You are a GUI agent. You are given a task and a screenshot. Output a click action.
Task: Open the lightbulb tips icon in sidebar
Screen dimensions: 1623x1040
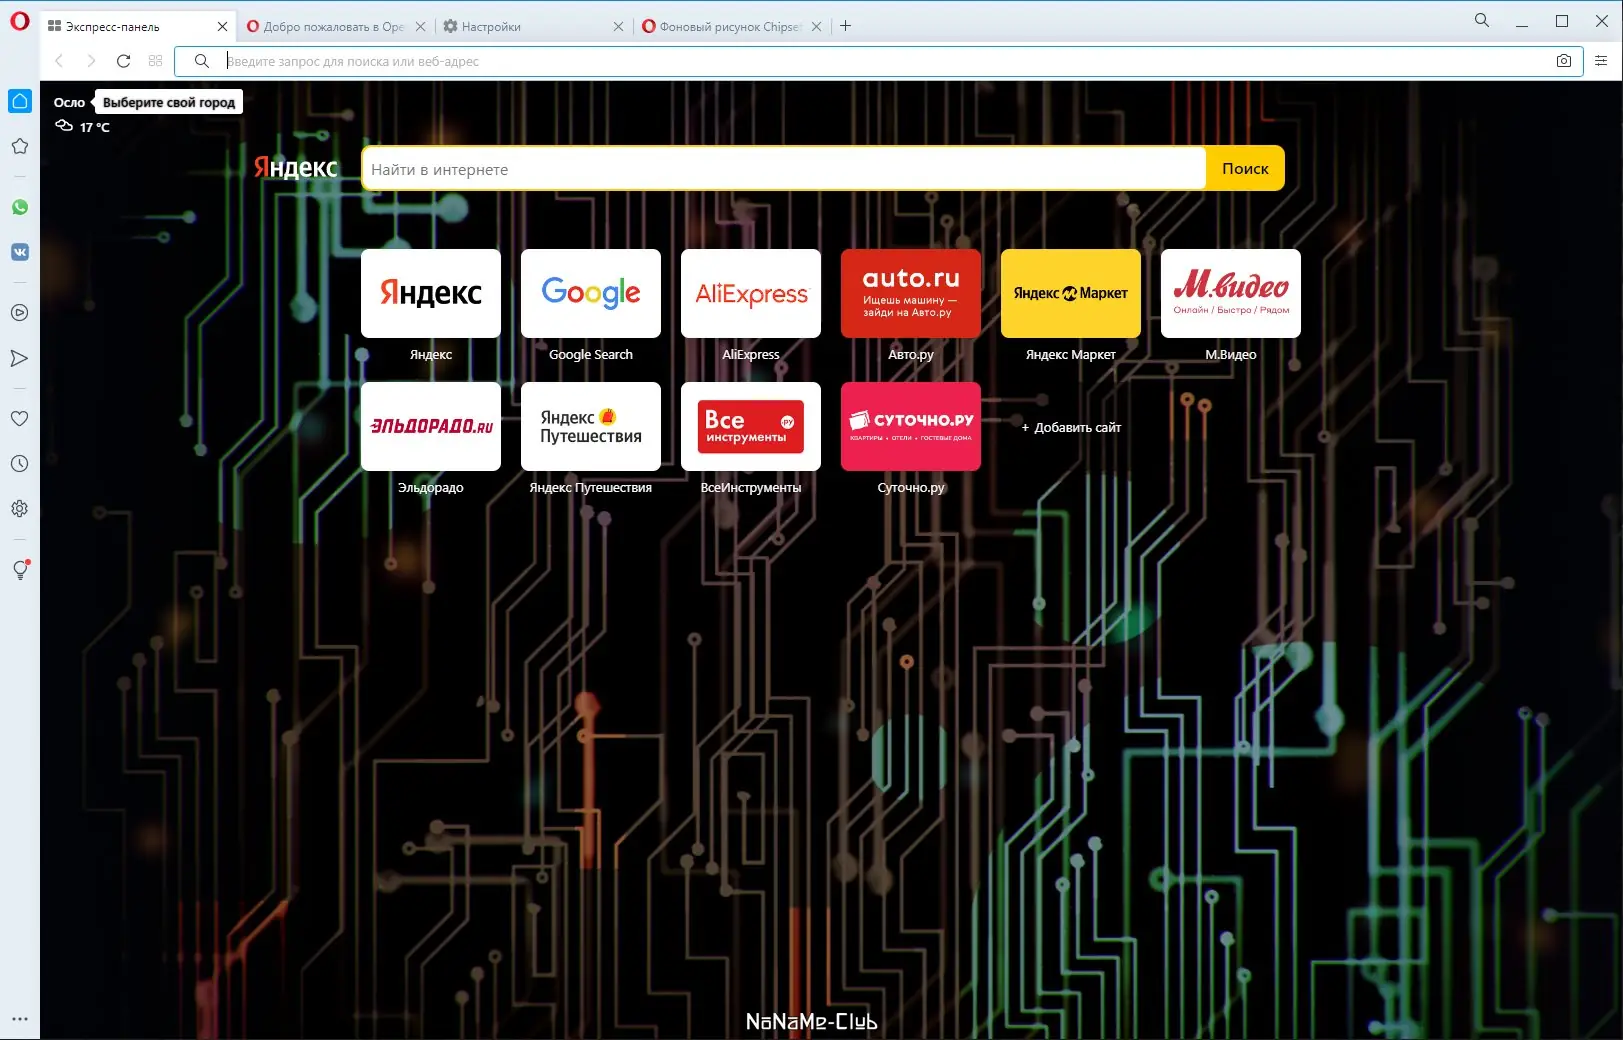coord(20,570)
